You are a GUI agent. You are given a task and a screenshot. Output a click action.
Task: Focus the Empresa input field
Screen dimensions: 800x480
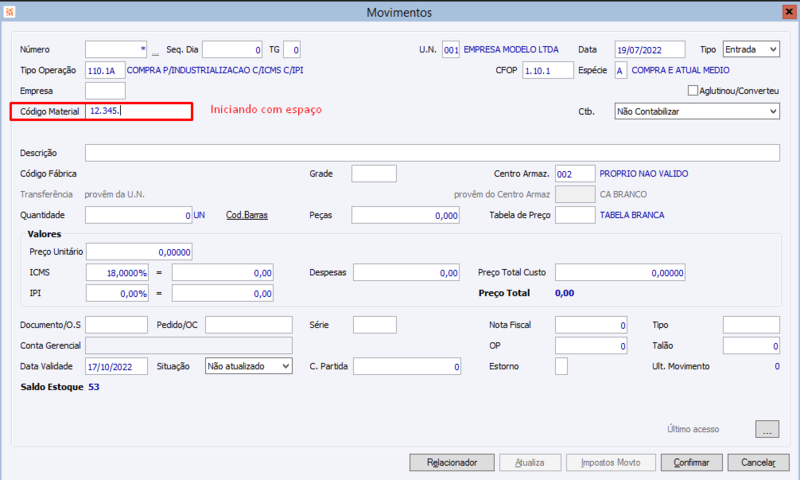pyautogui.click(x=105, y=91)
